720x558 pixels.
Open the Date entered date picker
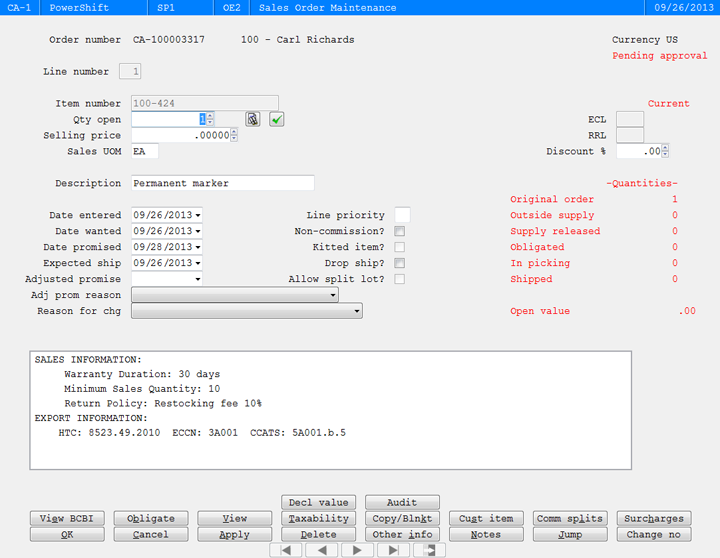[x=198, y=215]
